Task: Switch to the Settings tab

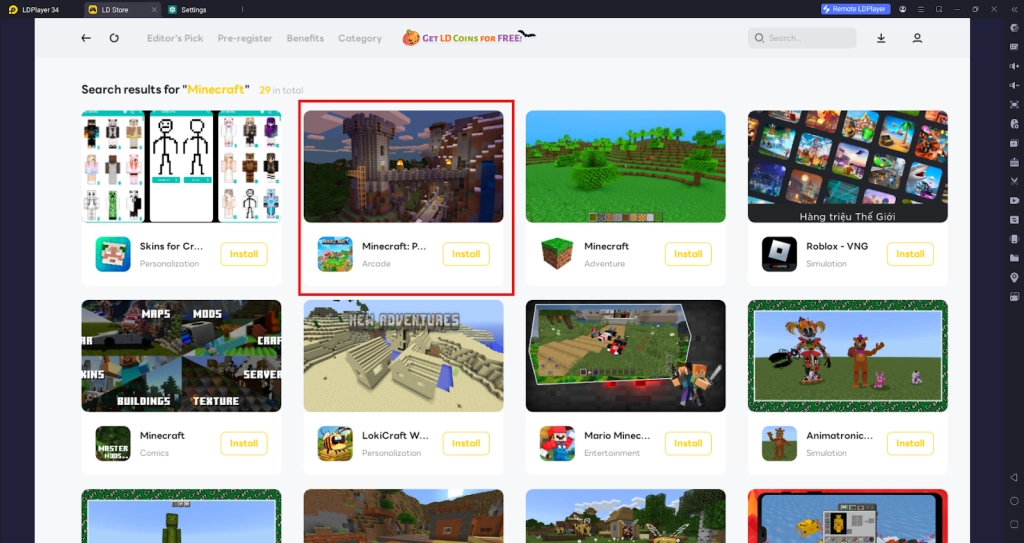Action: coord(188,10)
